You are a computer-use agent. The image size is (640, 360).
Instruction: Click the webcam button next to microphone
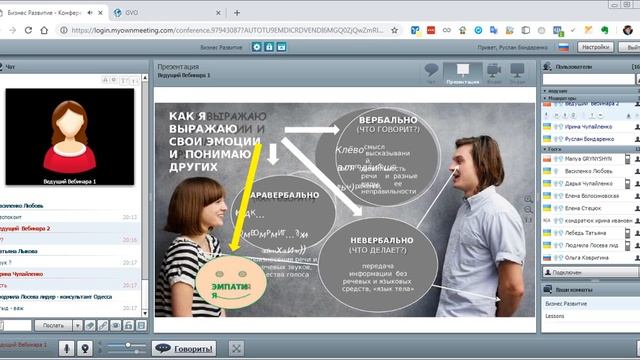pyautogui.click(x=85, y=348)
